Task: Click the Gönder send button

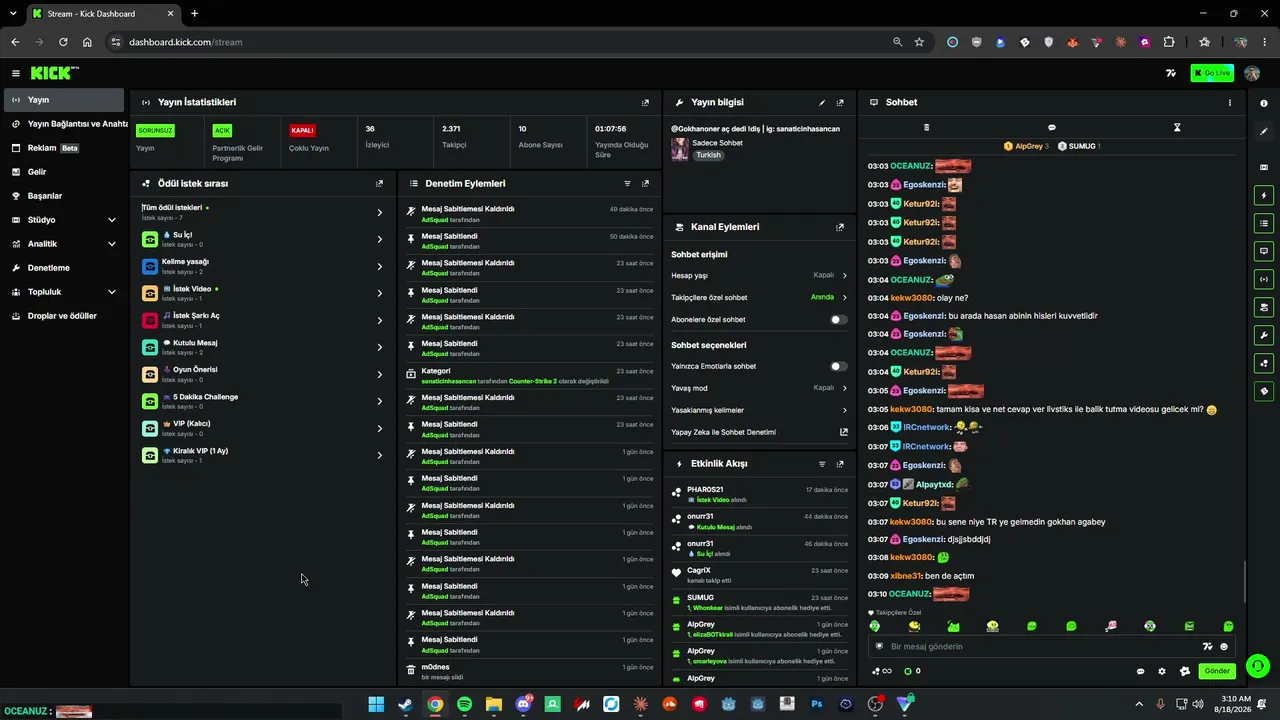Action: click(x=1216, y=671)
